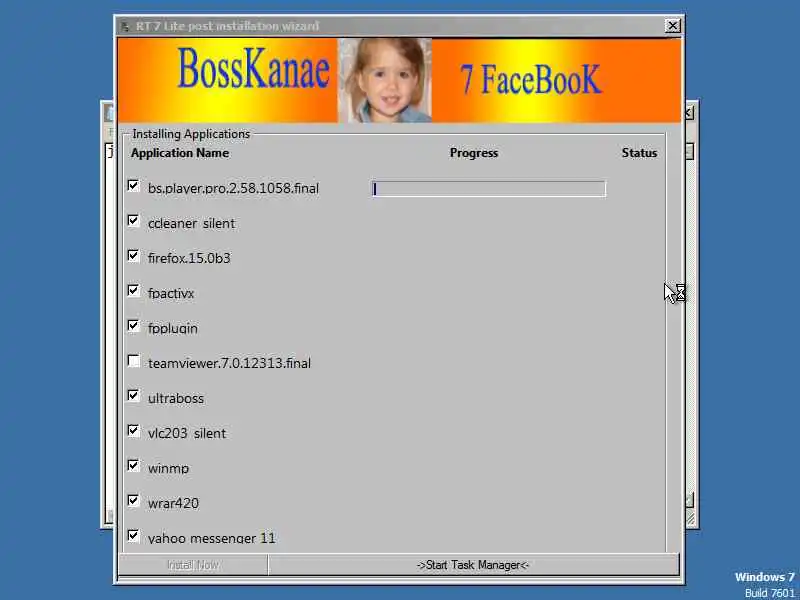
Task: Click the Installing Applications group title
Action: point(191,134)
